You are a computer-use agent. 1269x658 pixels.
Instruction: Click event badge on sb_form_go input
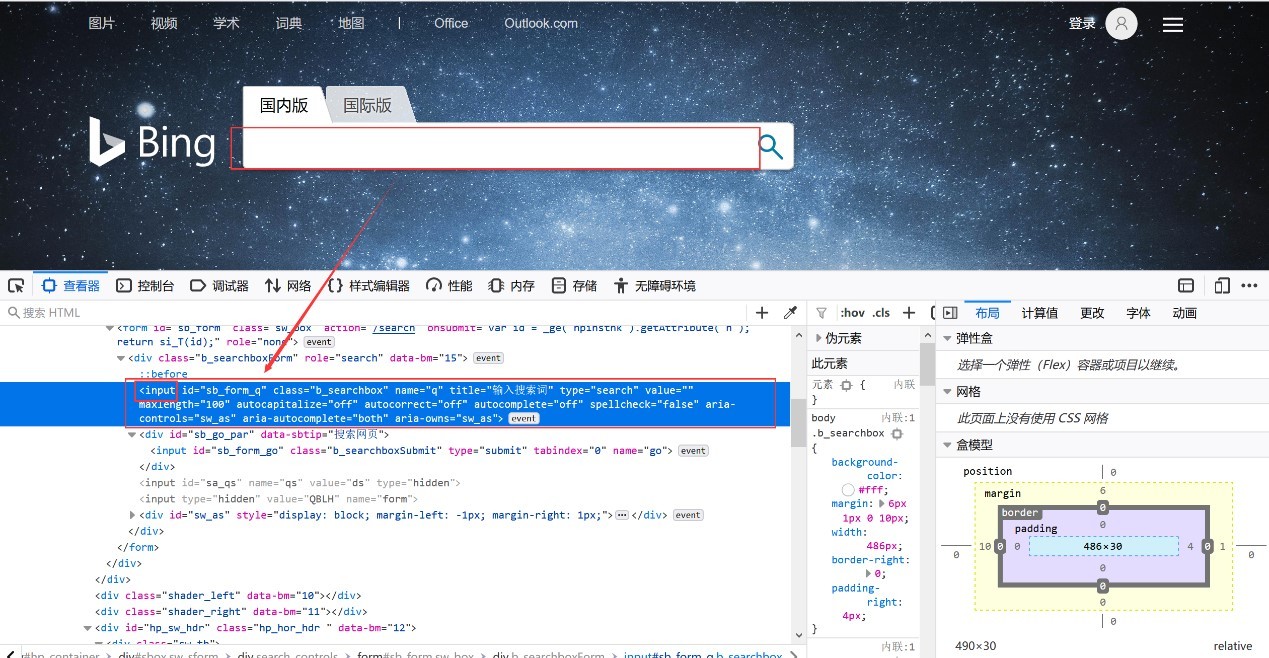click(693, 451)
